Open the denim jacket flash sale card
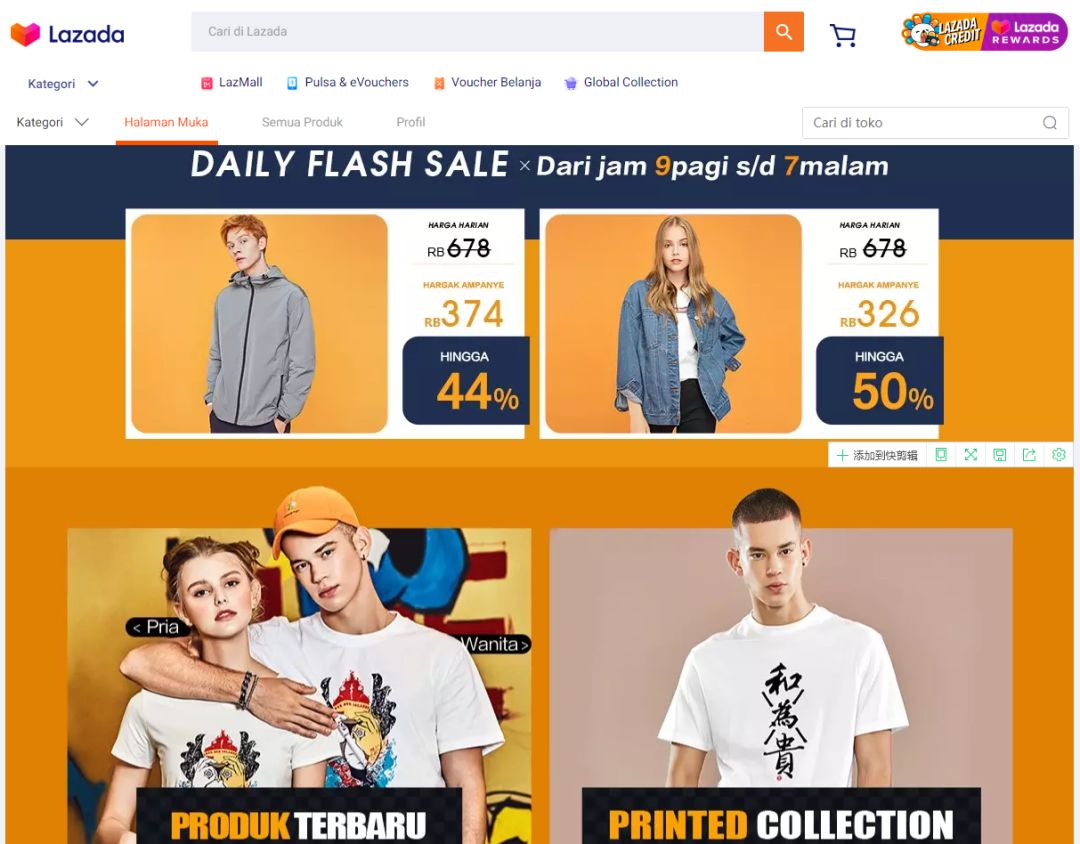This screenshot has height=844, width=1080. click(739, 324)
